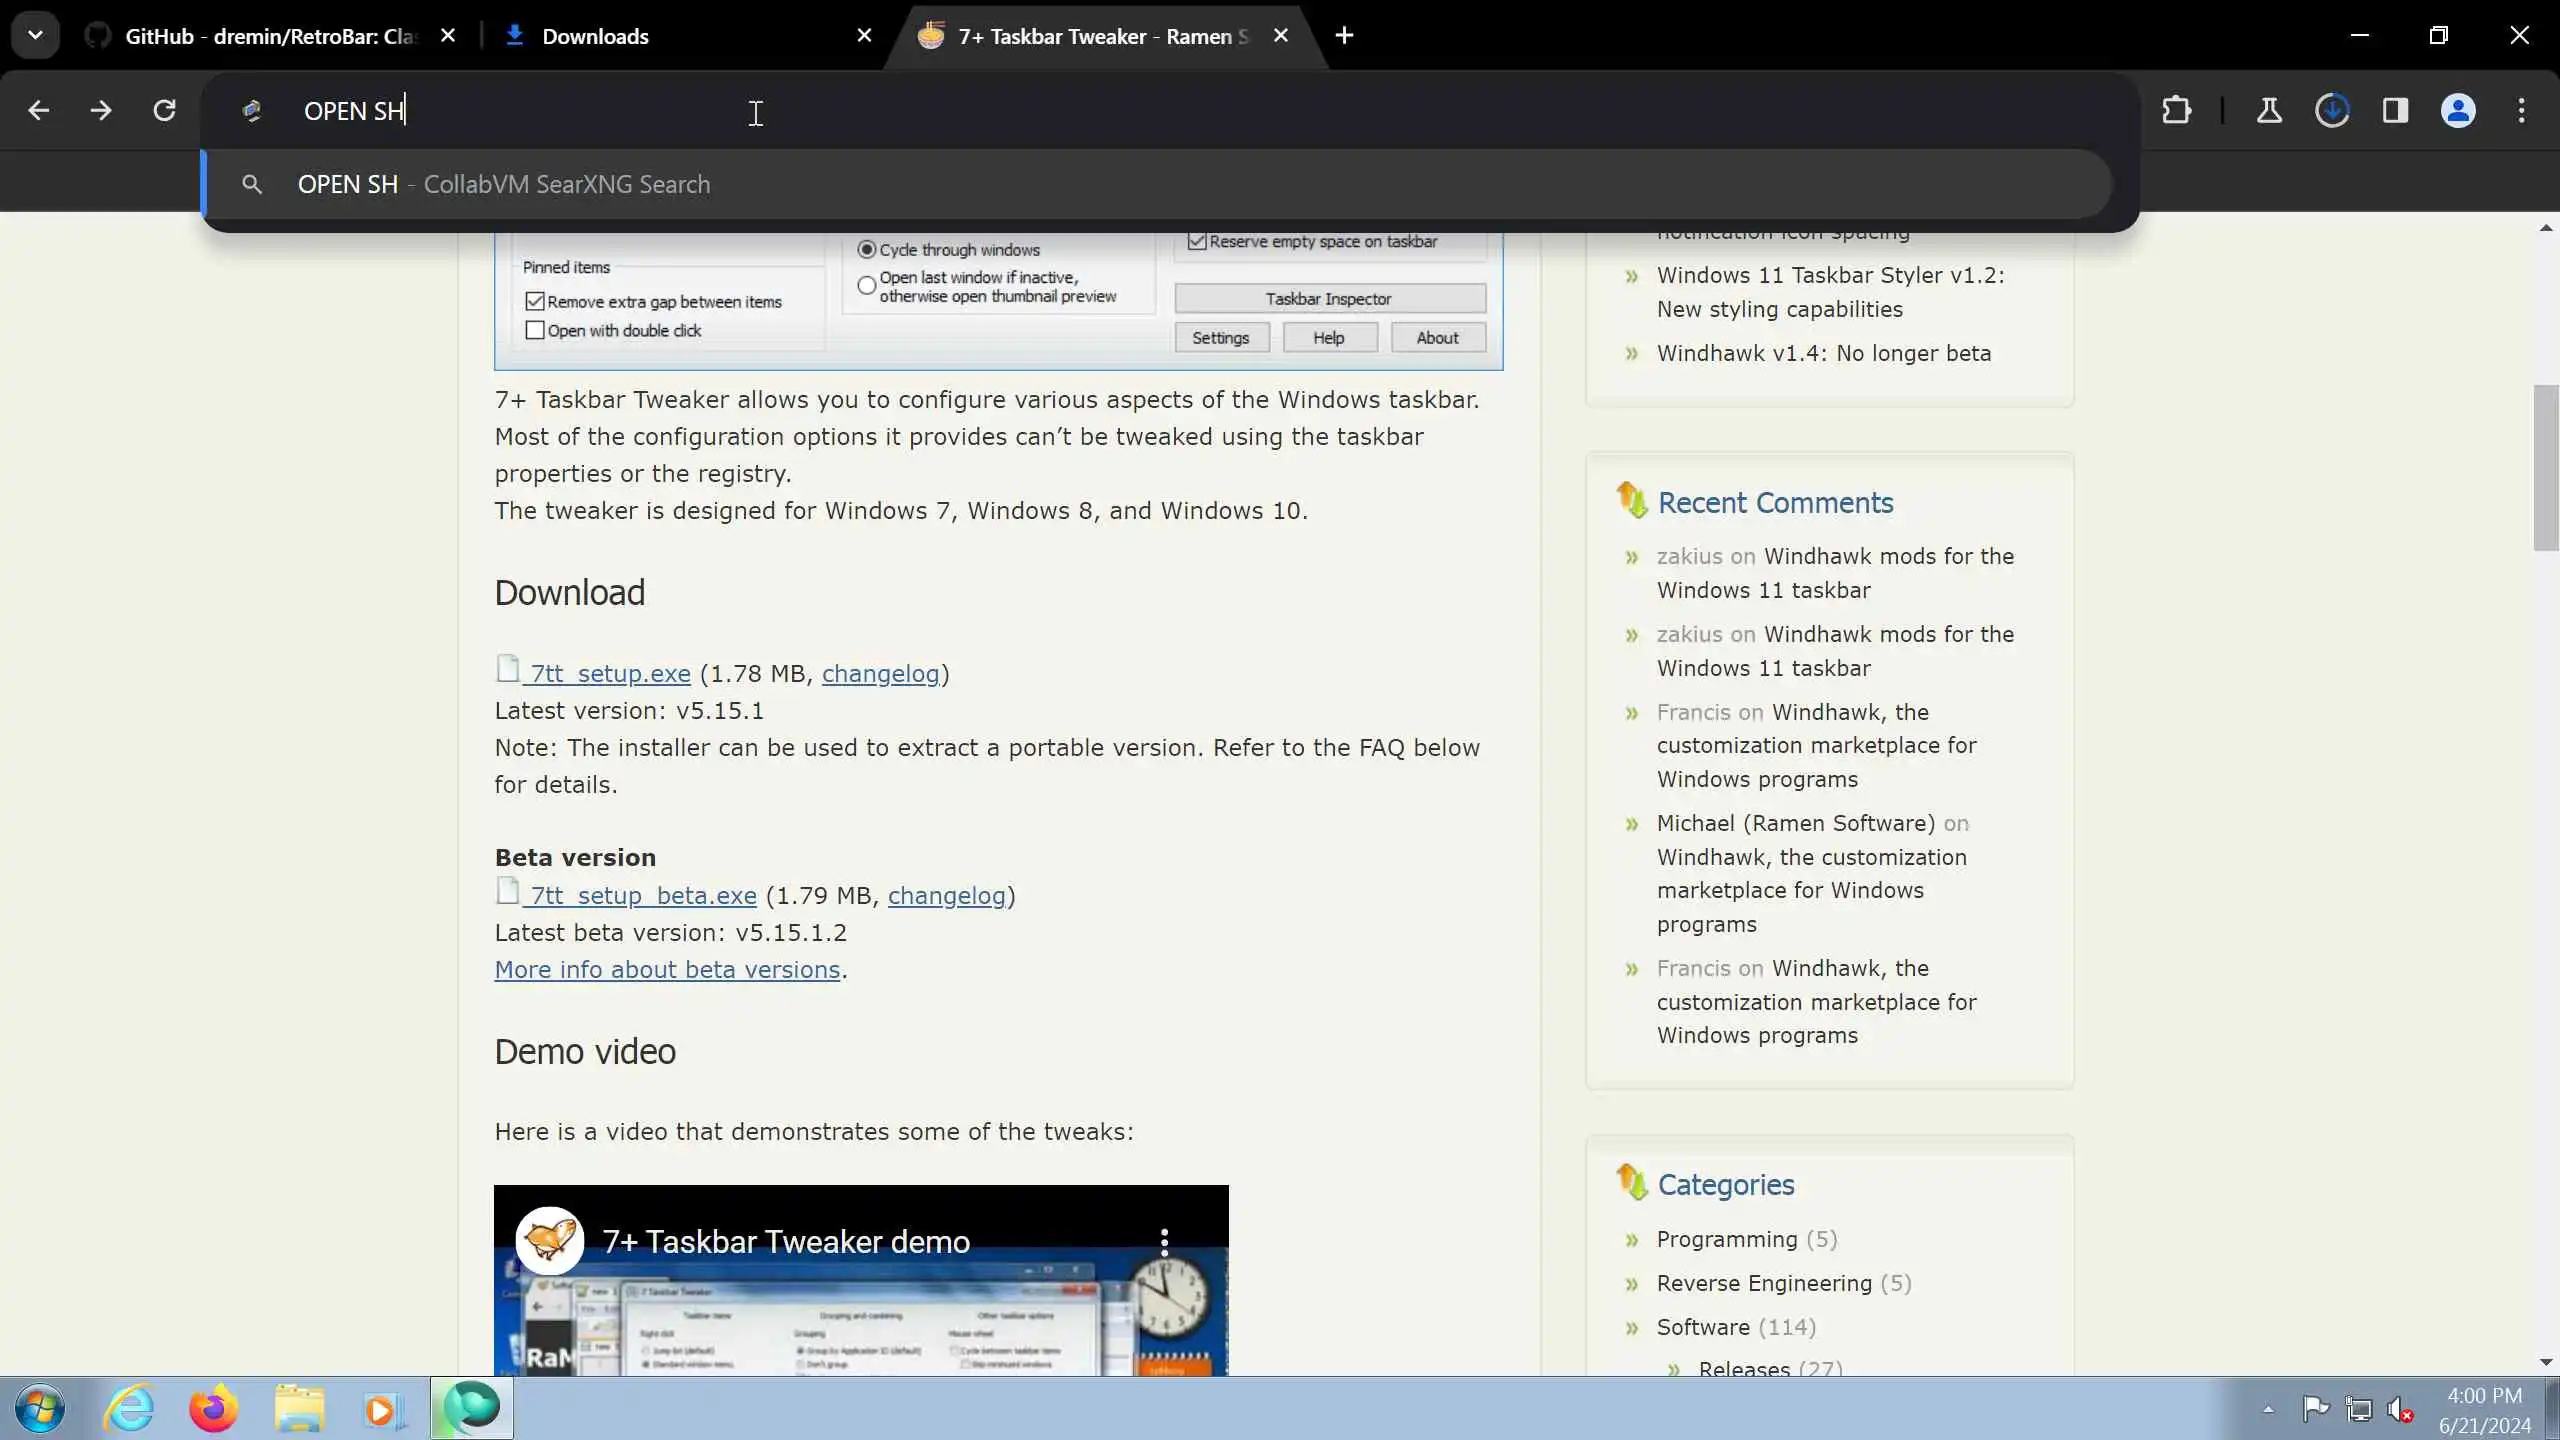Image resolution: width=2560 pixels, height=1440 pixels.
Task: Download the 7tt_setup.exe link
Action: tap(610, 674)
